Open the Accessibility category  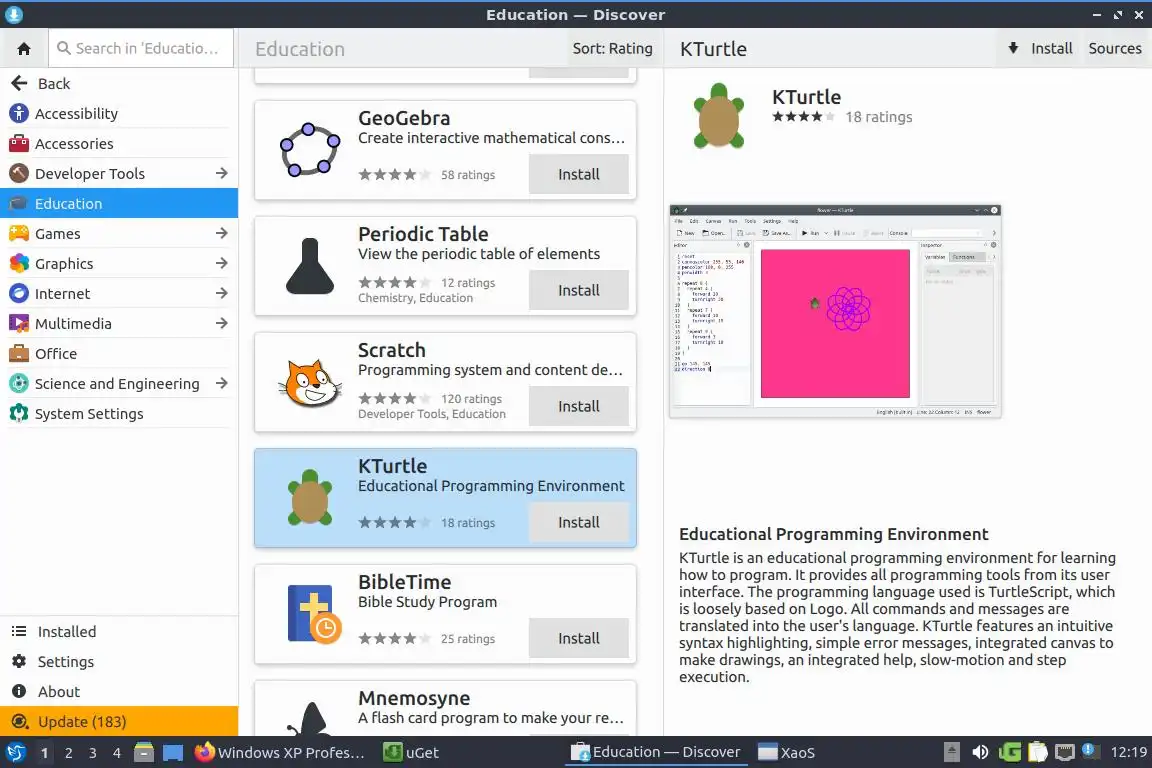119,113
